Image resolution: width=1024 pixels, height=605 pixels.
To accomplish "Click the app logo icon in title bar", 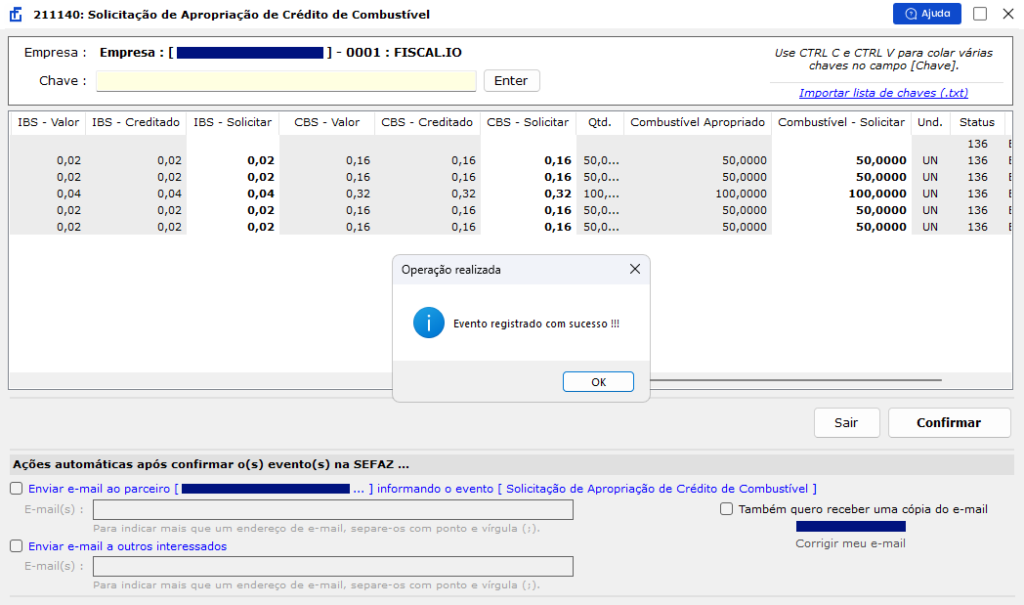I will (16, 14).
